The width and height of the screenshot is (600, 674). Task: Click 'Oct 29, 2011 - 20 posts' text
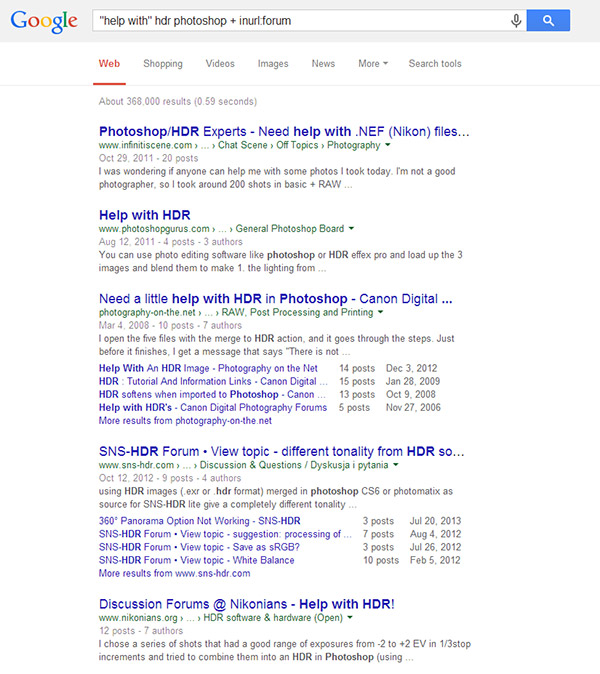click(x=148, y=158)
